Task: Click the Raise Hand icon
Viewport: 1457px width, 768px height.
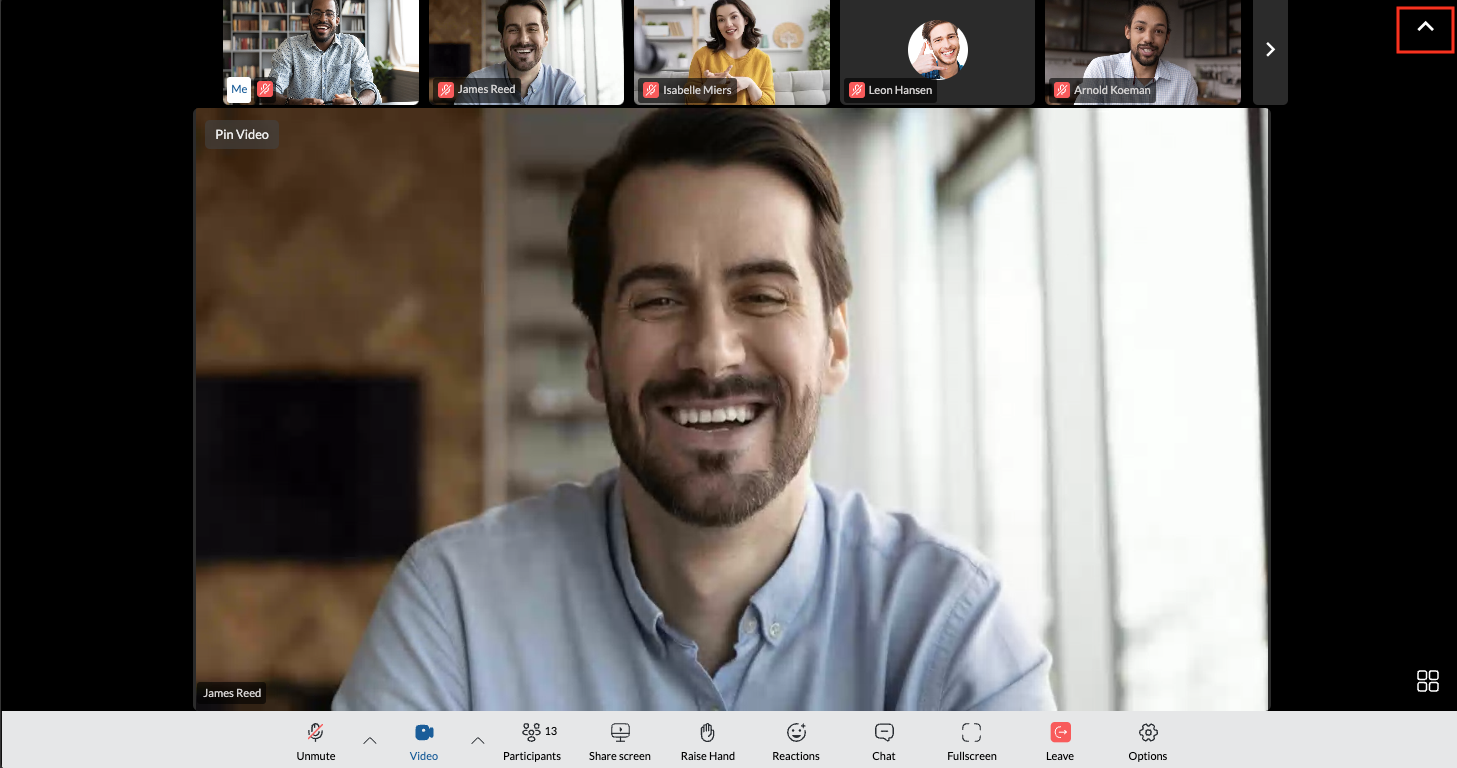Action: click(708, 732)
